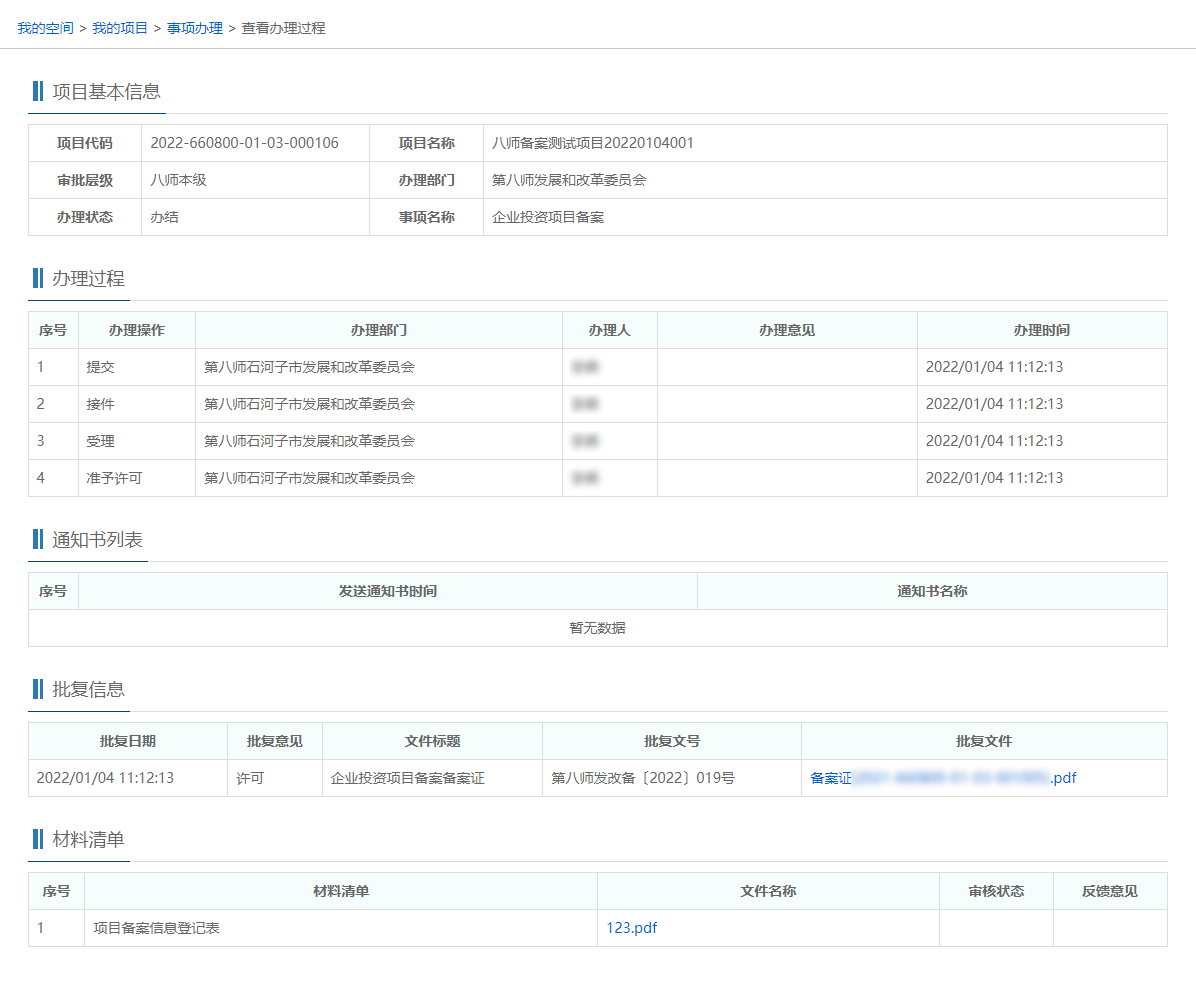1196x996 pixels.
Task: Click approval number 第八师发改备〔2022〕019号
Action: click(642, 778)
